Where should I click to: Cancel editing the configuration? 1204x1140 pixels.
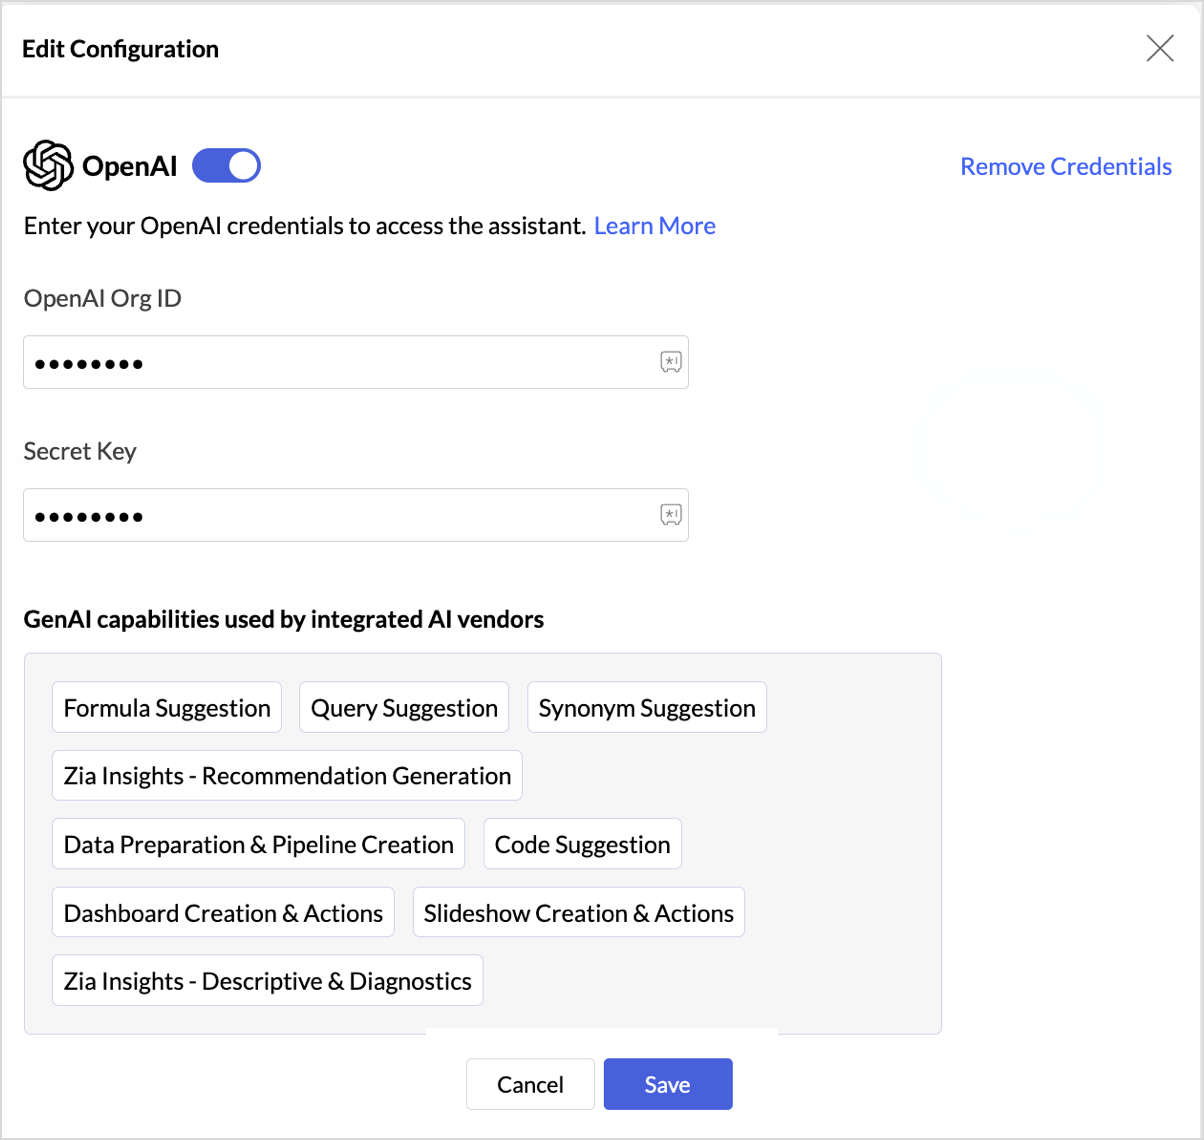[x=530, y=1084]
